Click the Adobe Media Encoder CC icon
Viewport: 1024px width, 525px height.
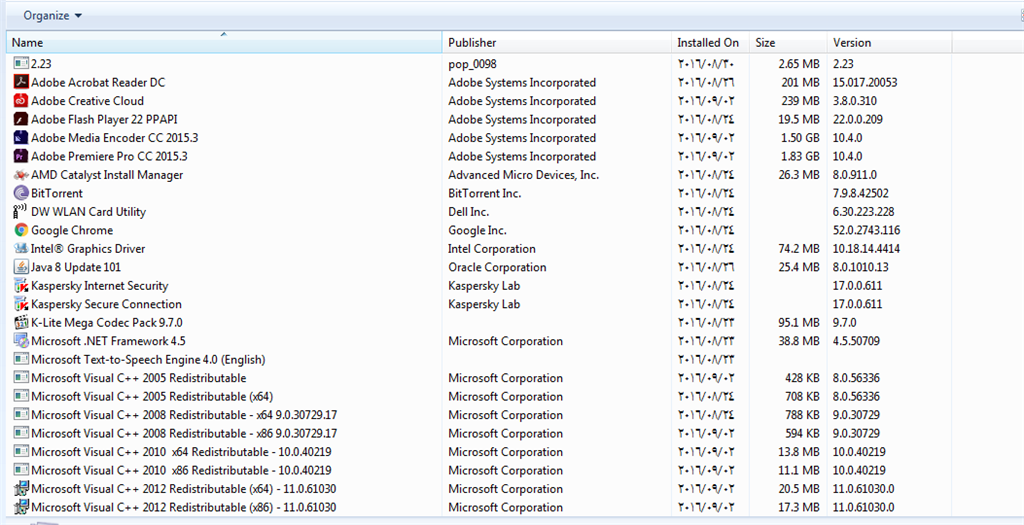click(x=21, y=138)
